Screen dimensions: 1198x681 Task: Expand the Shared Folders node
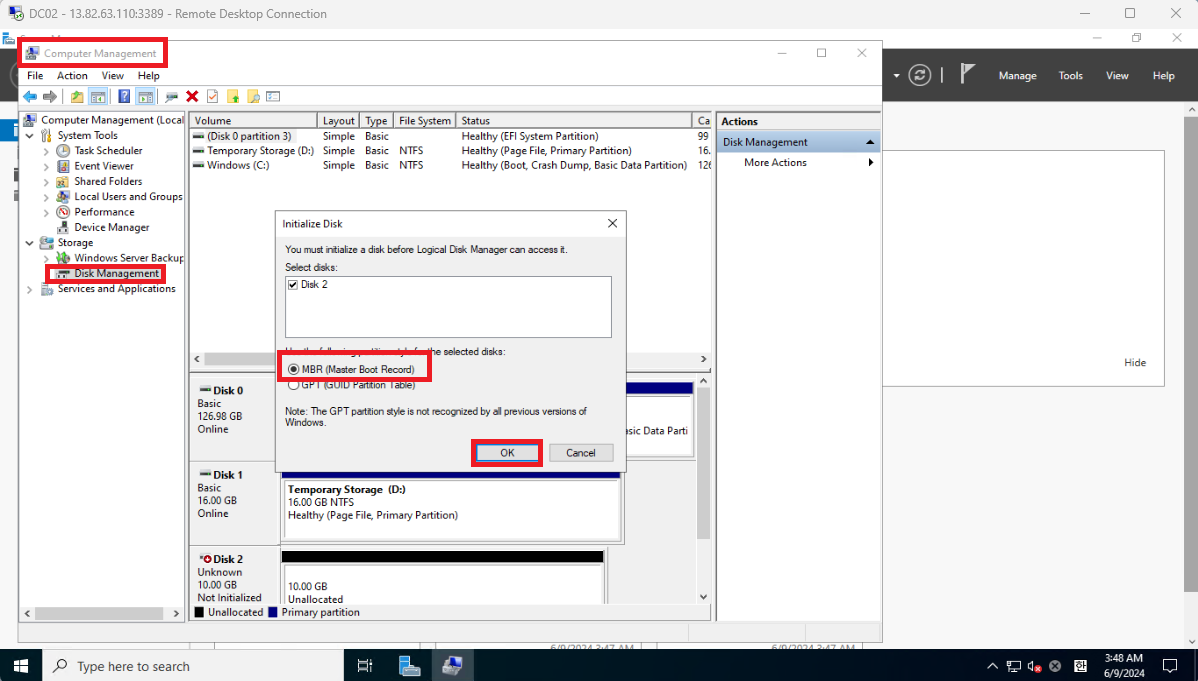click(46, 181)
